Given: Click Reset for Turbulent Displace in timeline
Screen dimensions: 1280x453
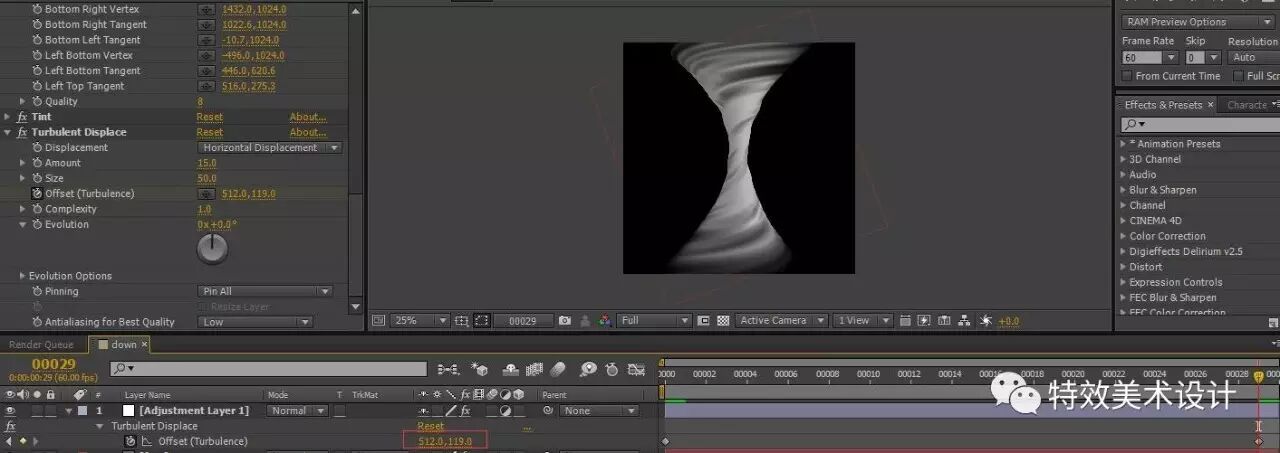Looking at the screenshot, I should click(x=431, y=426).
